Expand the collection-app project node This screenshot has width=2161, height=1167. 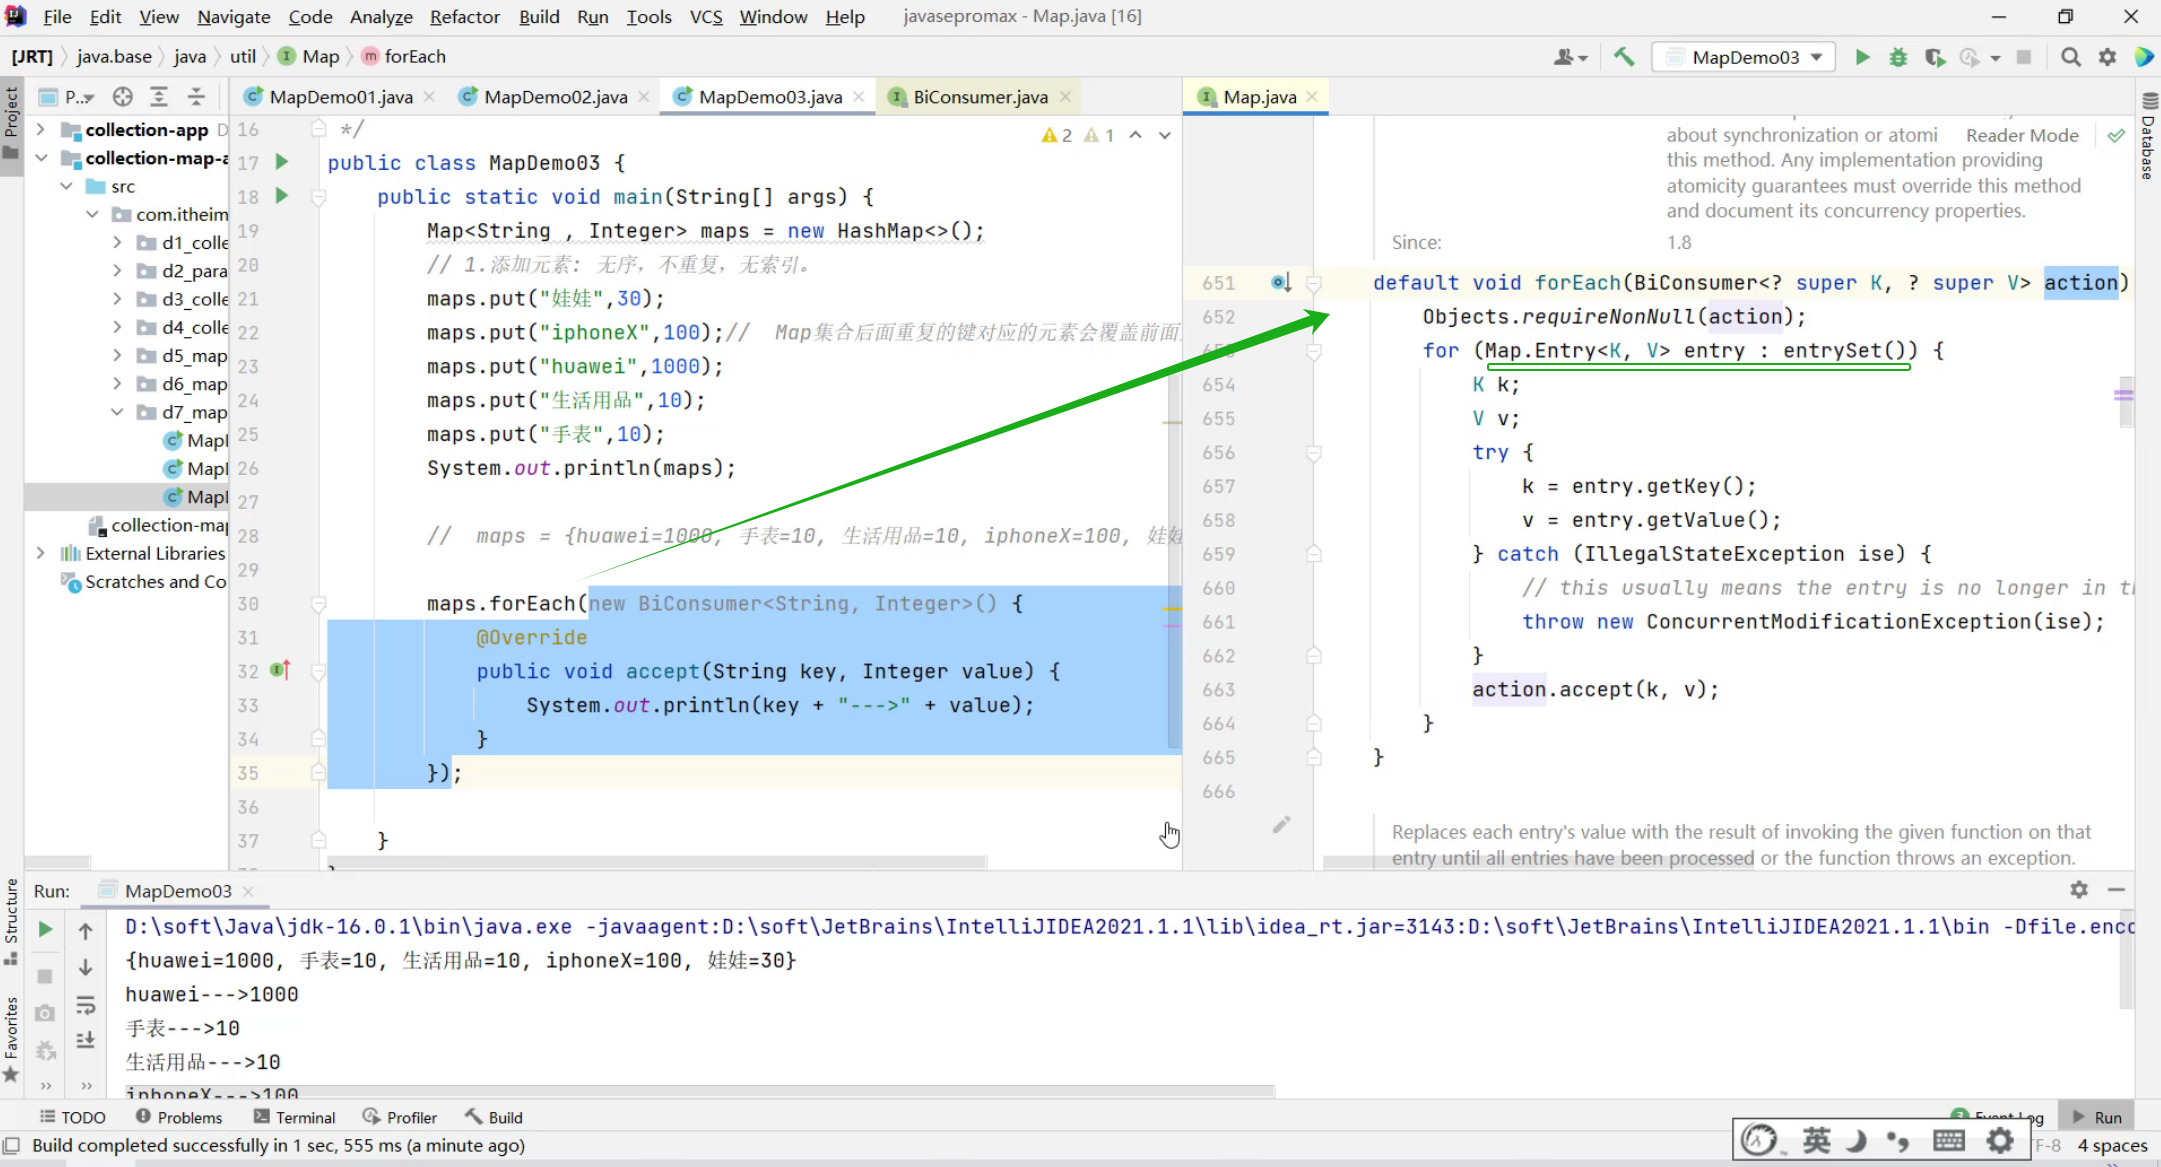coord(40,129)
